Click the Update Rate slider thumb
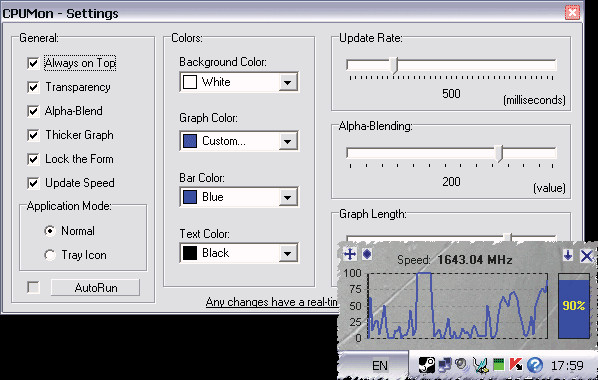The width and height of the screenshot is (598, 380). (394, 65)
